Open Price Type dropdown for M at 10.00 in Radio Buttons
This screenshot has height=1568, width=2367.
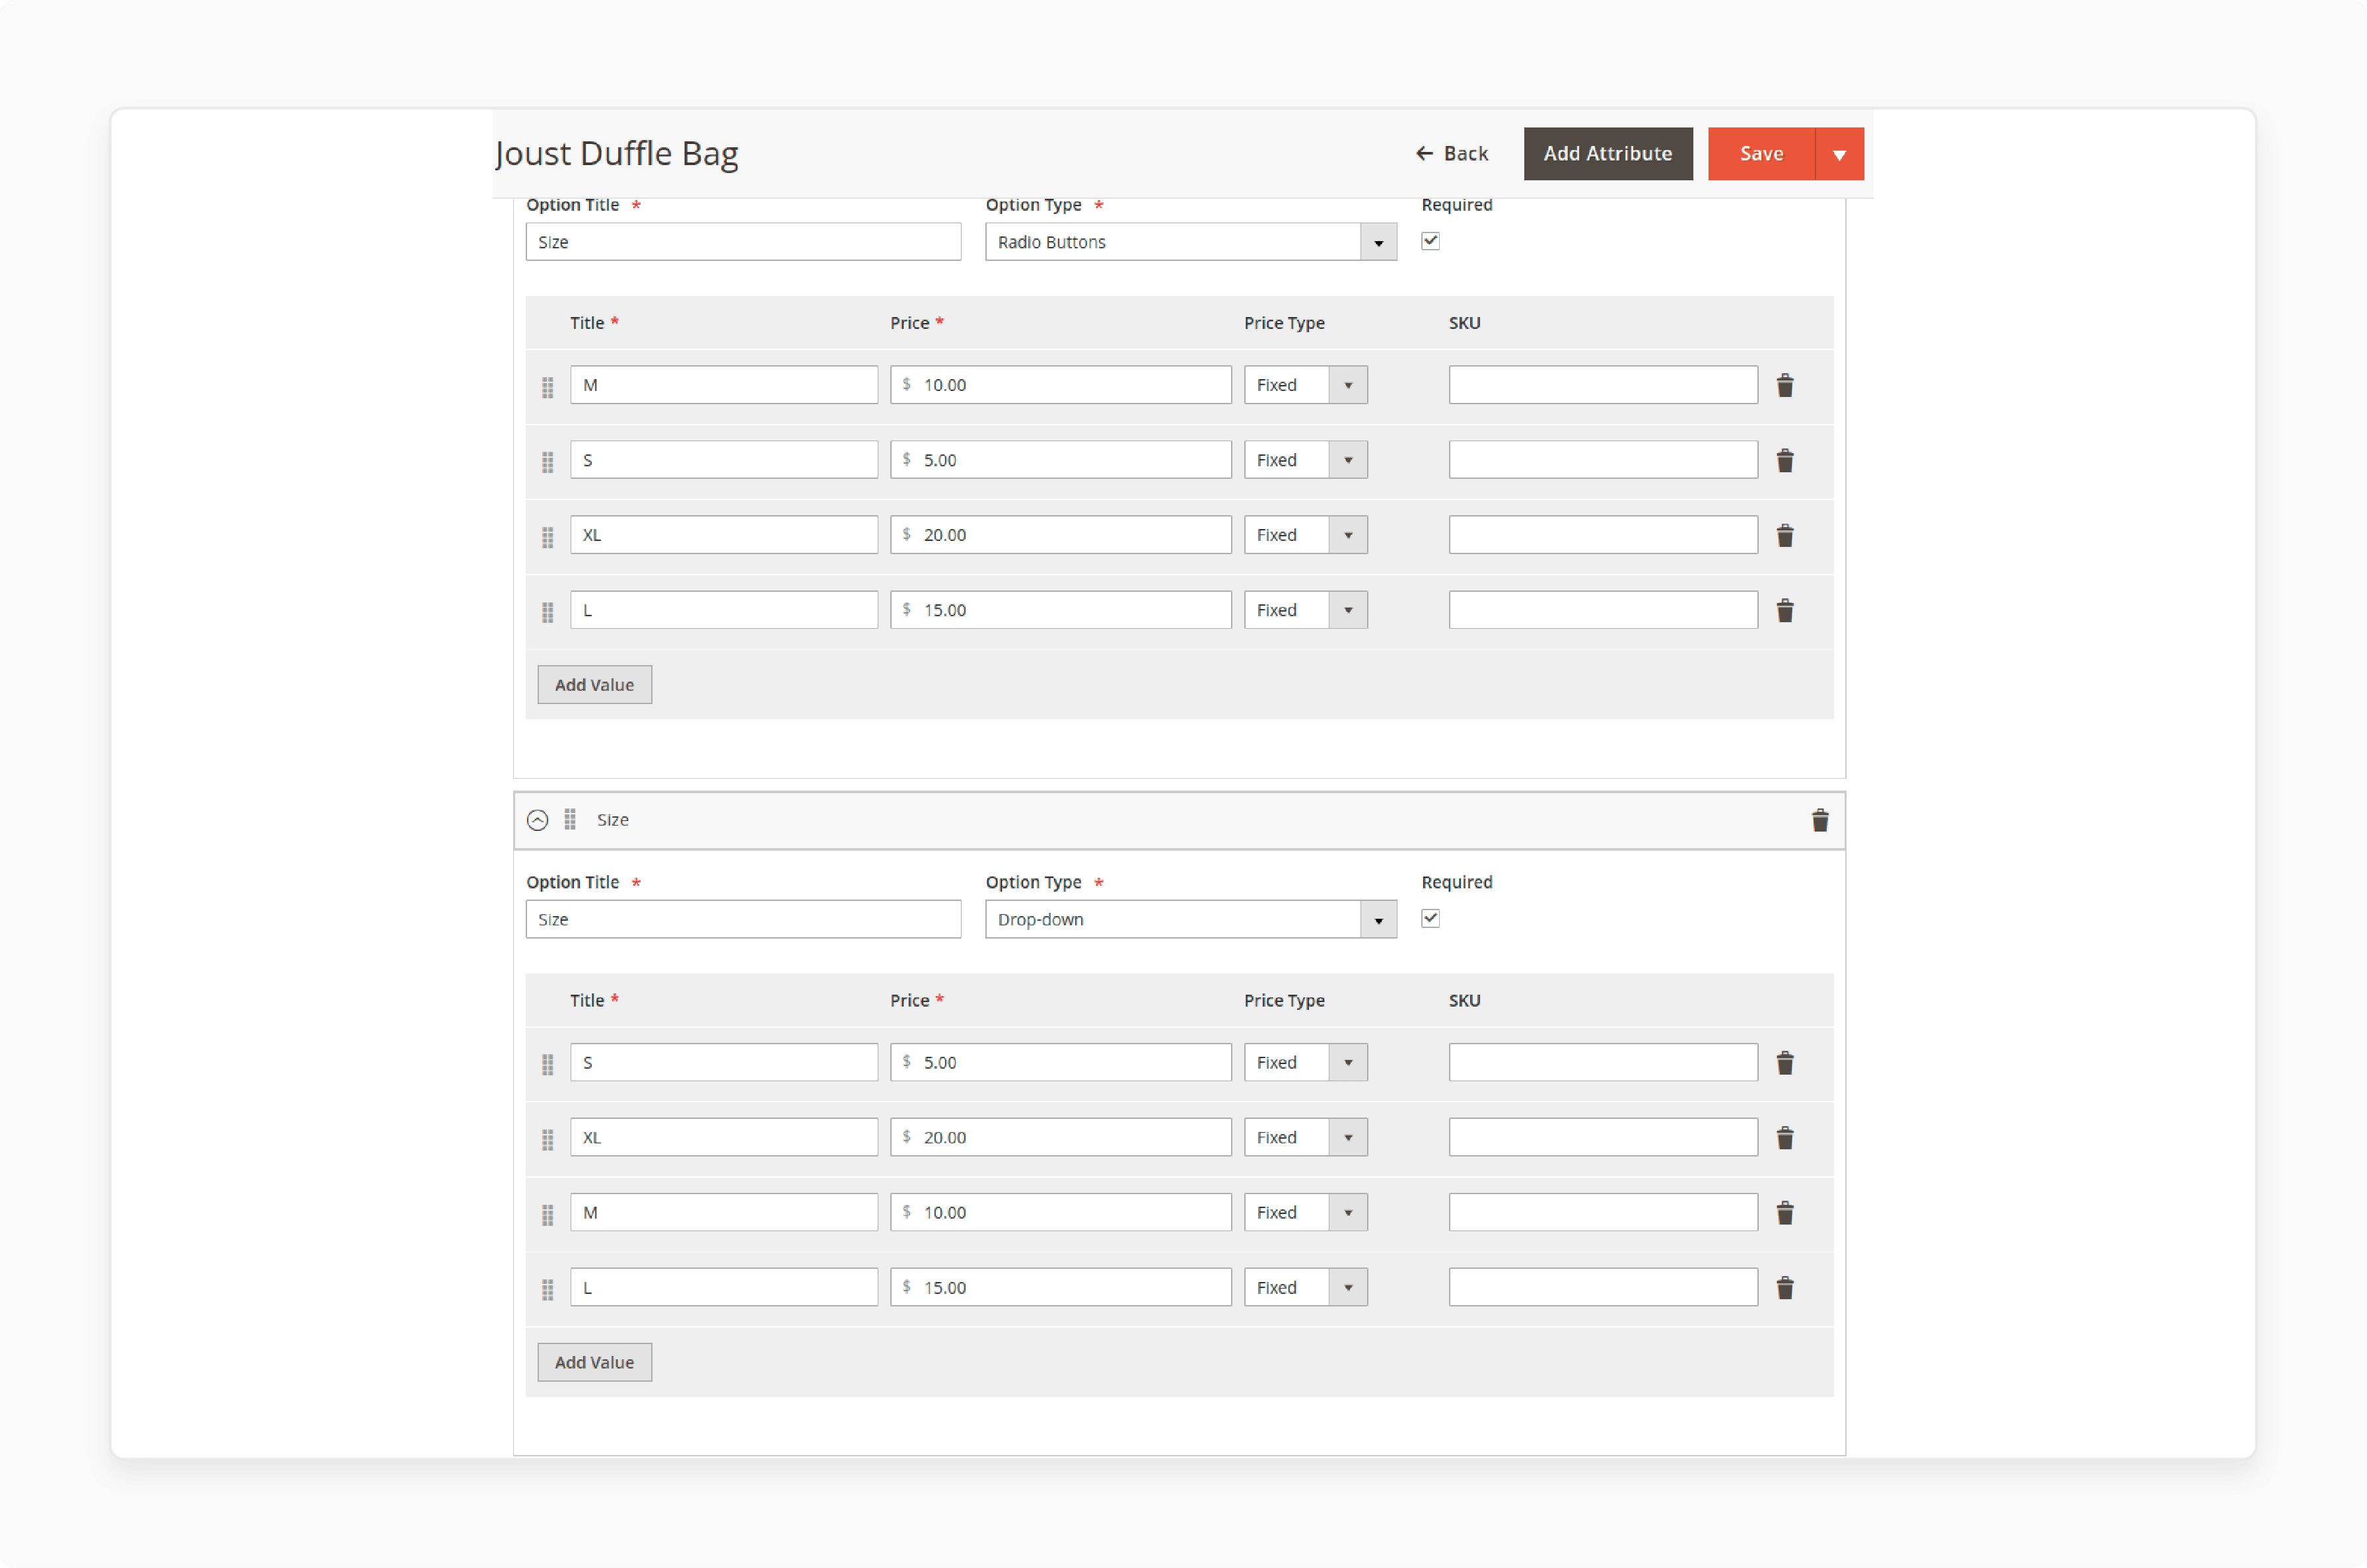[1305, 385]
